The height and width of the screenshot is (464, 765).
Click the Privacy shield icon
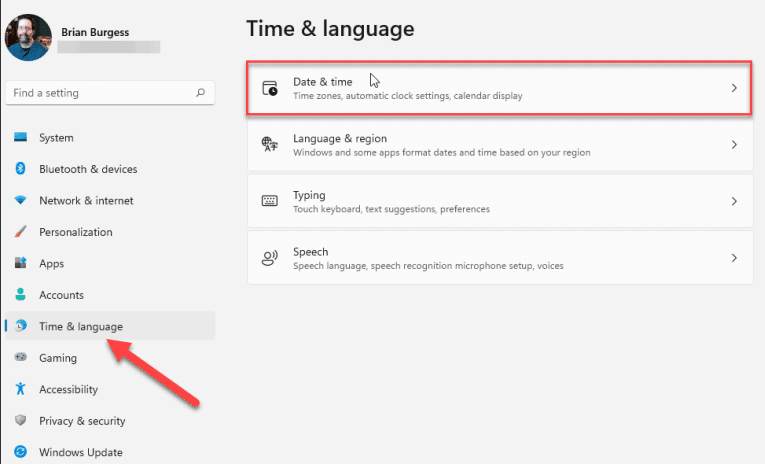[x=20, y=420]
